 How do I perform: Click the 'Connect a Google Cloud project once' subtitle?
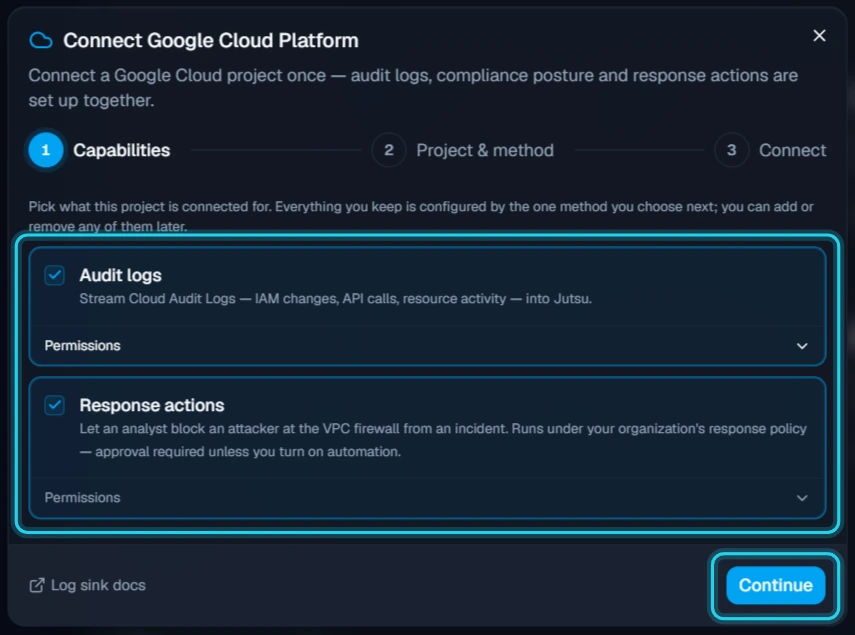[413, 88]
